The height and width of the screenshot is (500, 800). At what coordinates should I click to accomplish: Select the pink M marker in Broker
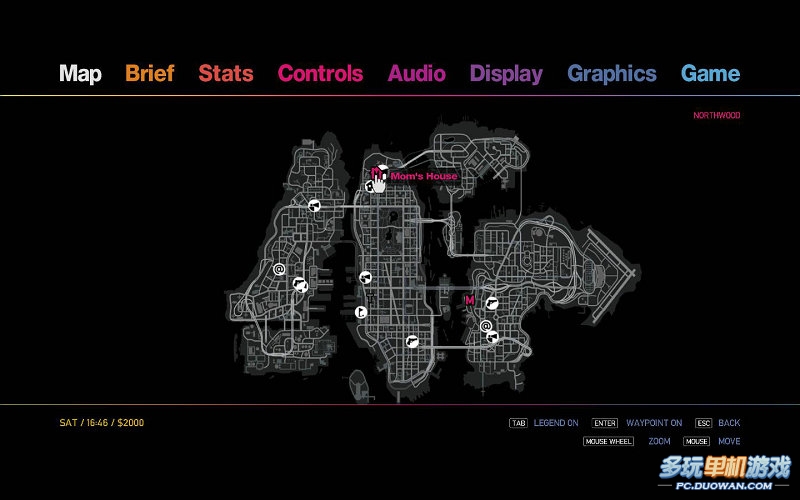[x=469, y=300]
